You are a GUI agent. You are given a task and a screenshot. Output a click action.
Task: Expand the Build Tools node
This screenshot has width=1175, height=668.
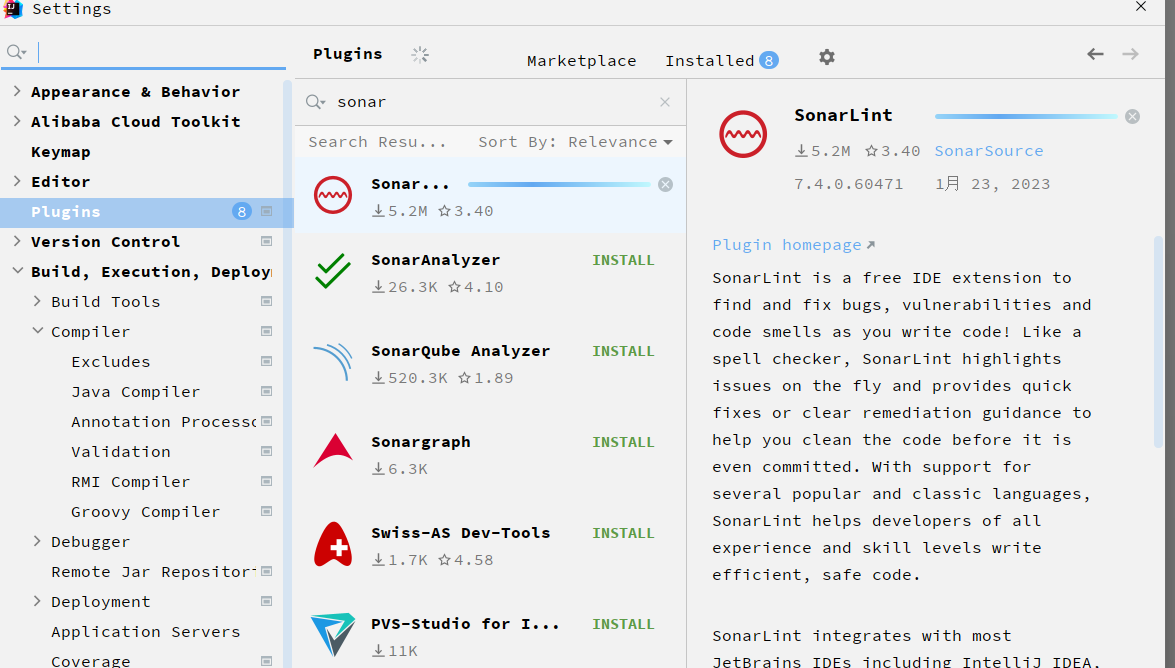pos(37,301)
